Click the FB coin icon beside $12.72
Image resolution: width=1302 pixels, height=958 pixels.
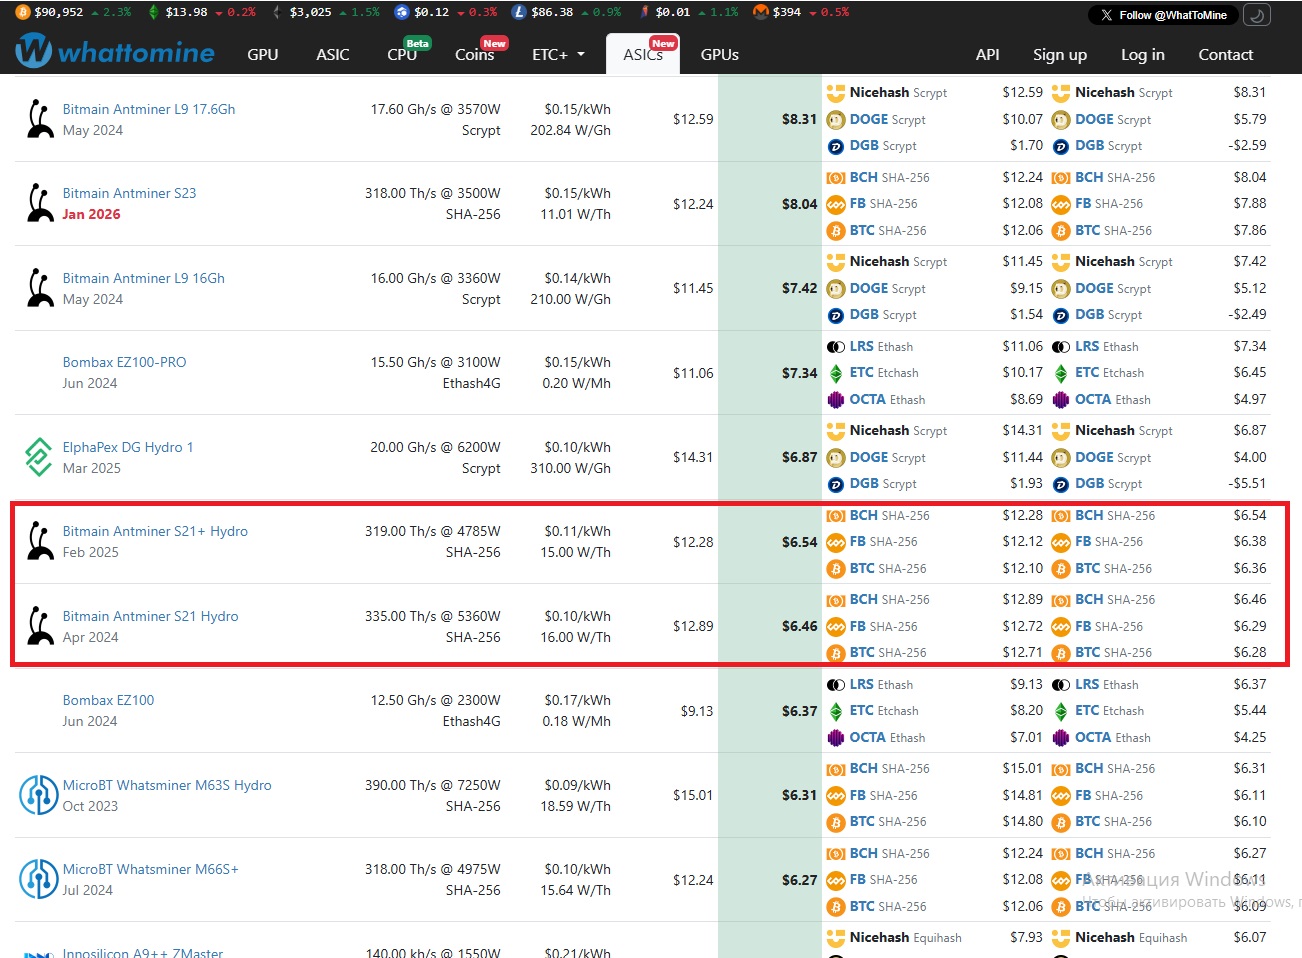(836, 626)
